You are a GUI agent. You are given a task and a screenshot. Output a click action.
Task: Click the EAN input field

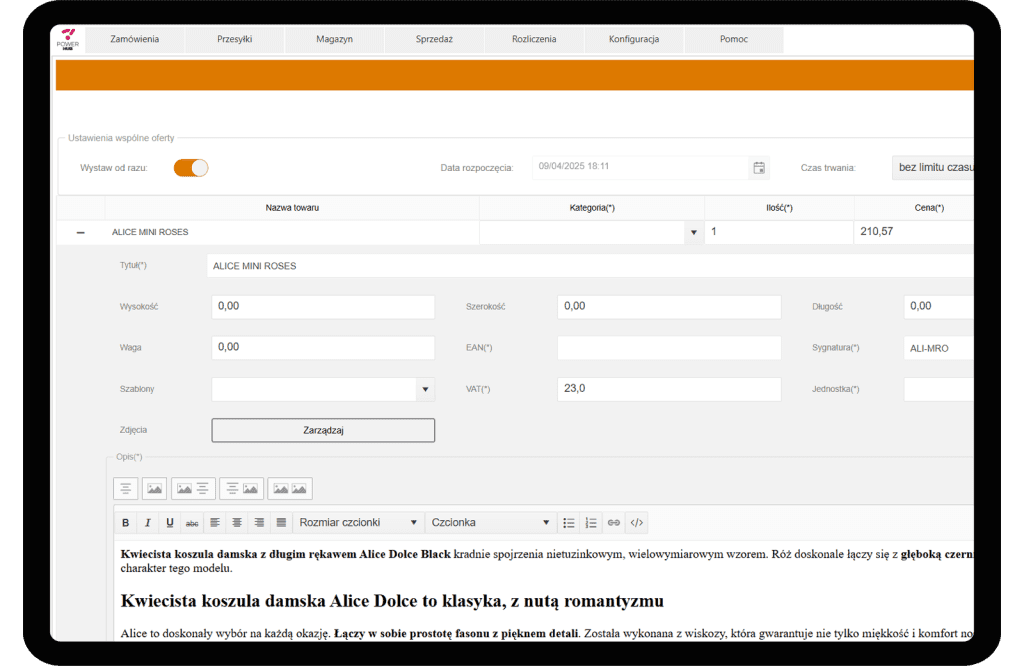point(668,347)
